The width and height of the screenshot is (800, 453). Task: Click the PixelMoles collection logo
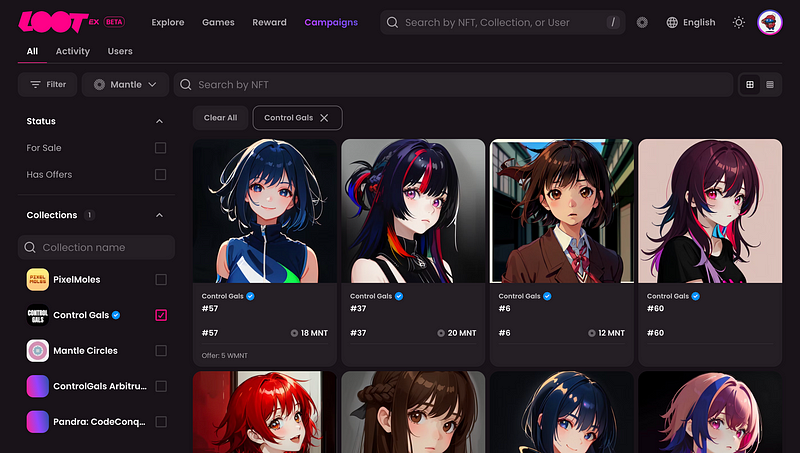[38, 280]
